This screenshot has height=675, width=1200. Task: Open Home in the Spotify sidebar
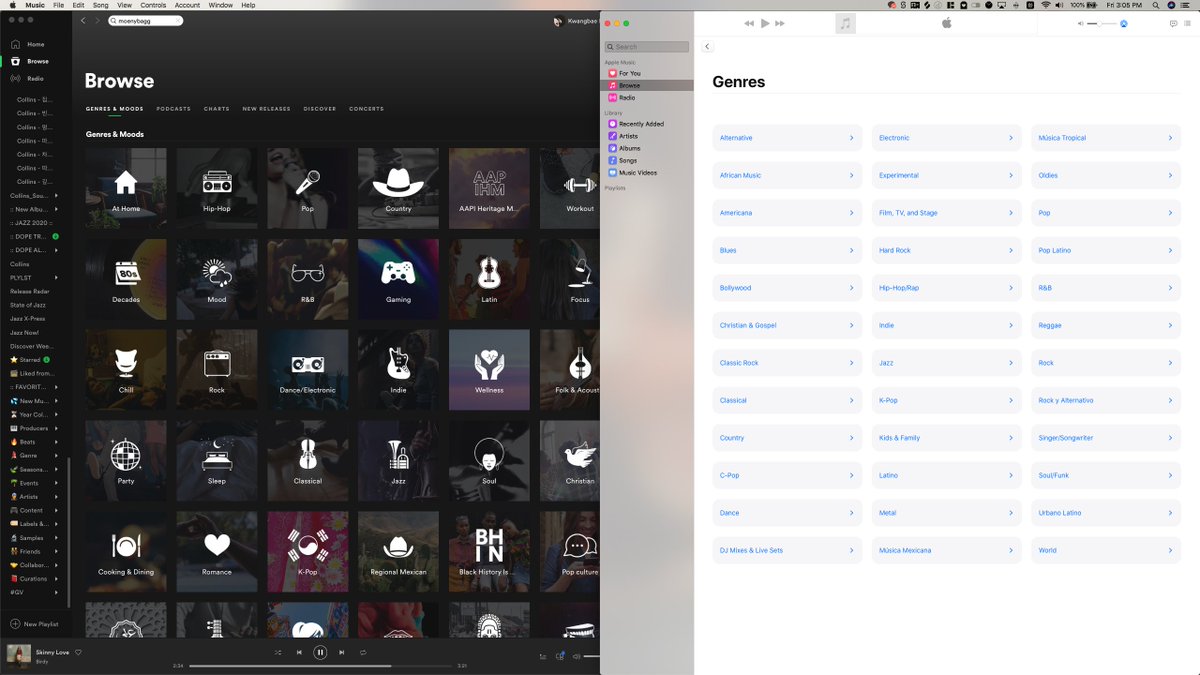coord(28,44)
